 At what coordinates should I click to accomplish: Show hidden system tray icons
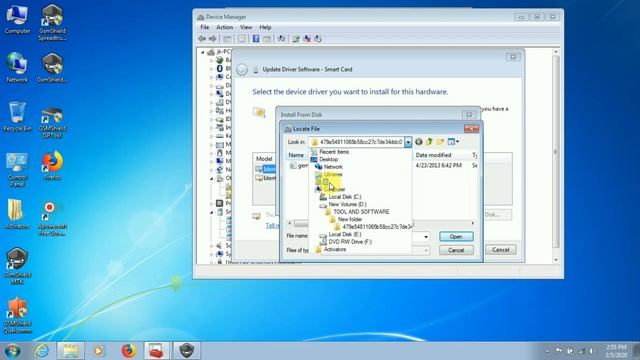point(547,351)
